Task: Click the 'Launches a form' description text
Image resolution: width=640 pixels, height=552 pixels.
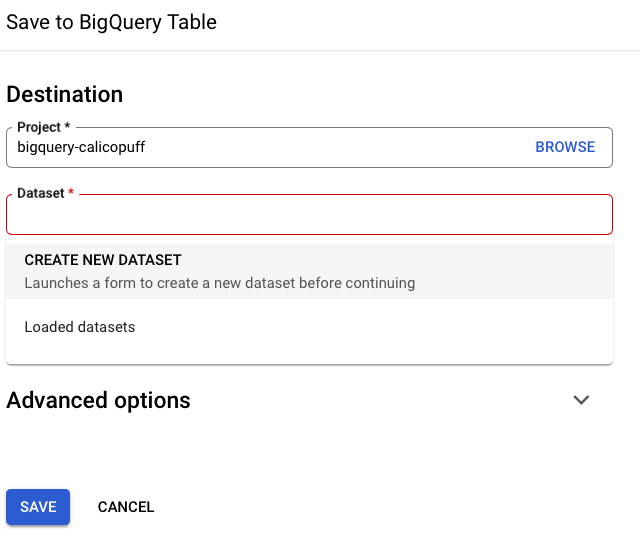Action: click(220, 283)
